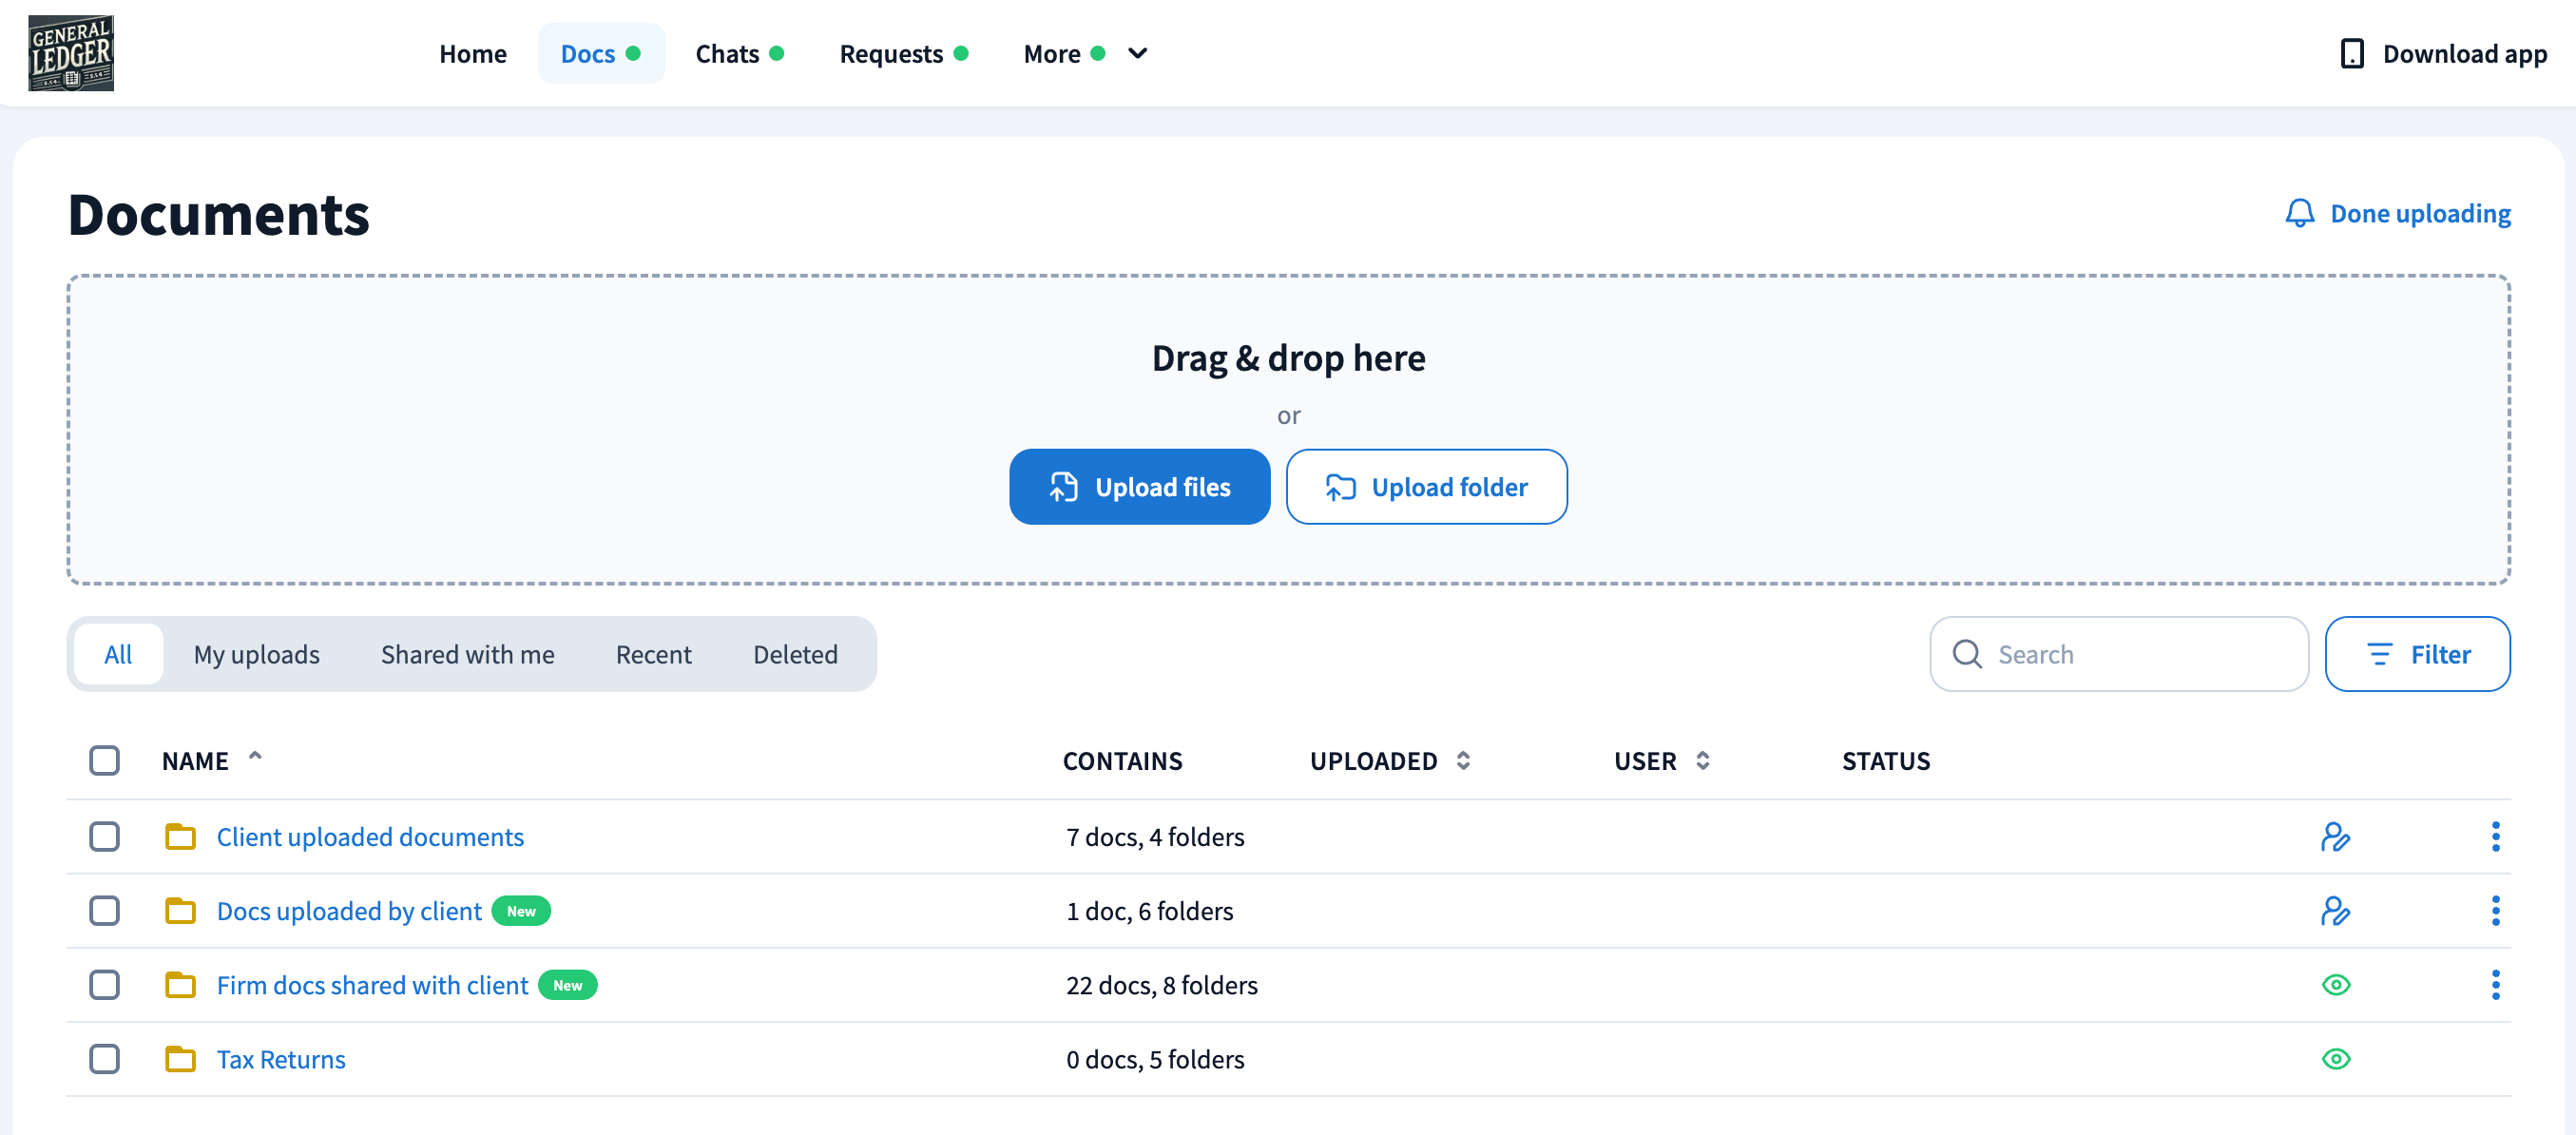This screenshot has width=2576, height=1135.
Task: Switch to Deleted tab
Action: point(795,654)
